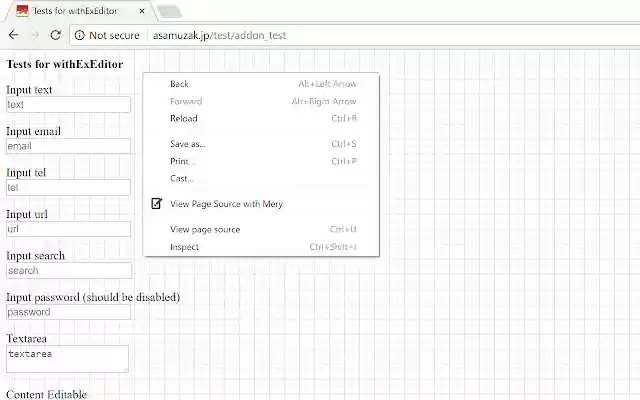
Task: Click the Not secure label text
Action: [114, 36]
